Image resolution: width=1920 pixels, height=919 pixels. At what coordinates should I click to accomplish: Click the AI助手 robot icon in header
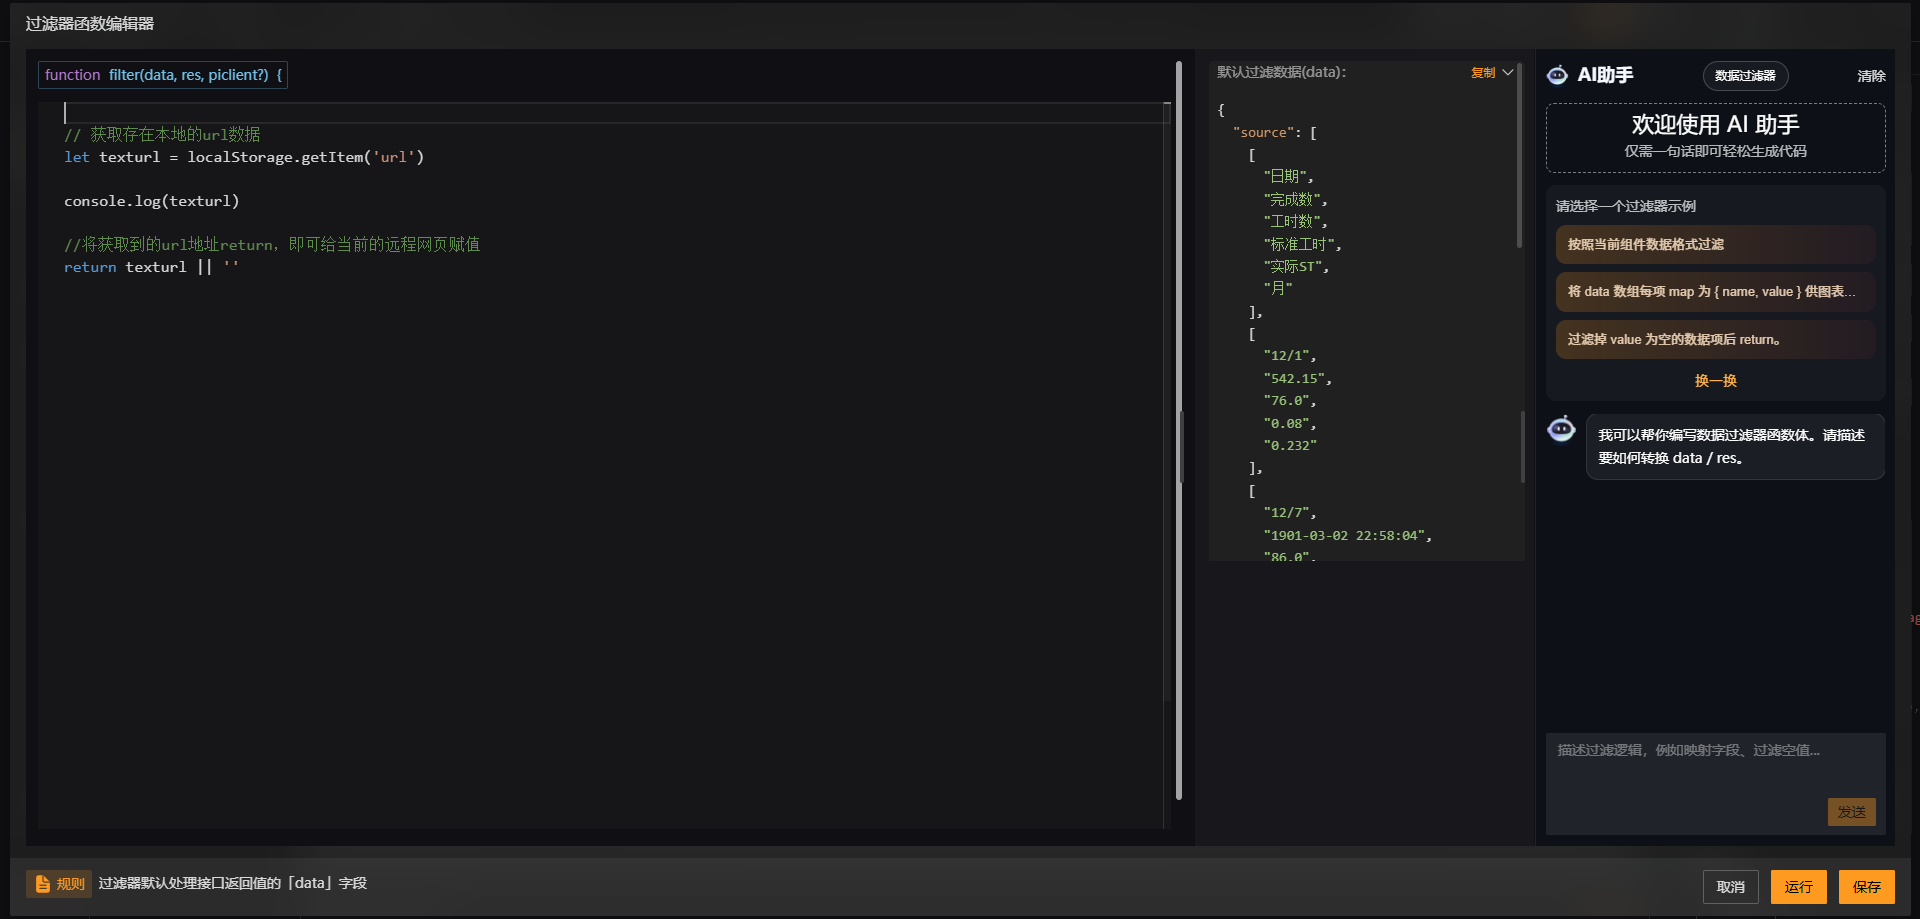coord(1557,75)
